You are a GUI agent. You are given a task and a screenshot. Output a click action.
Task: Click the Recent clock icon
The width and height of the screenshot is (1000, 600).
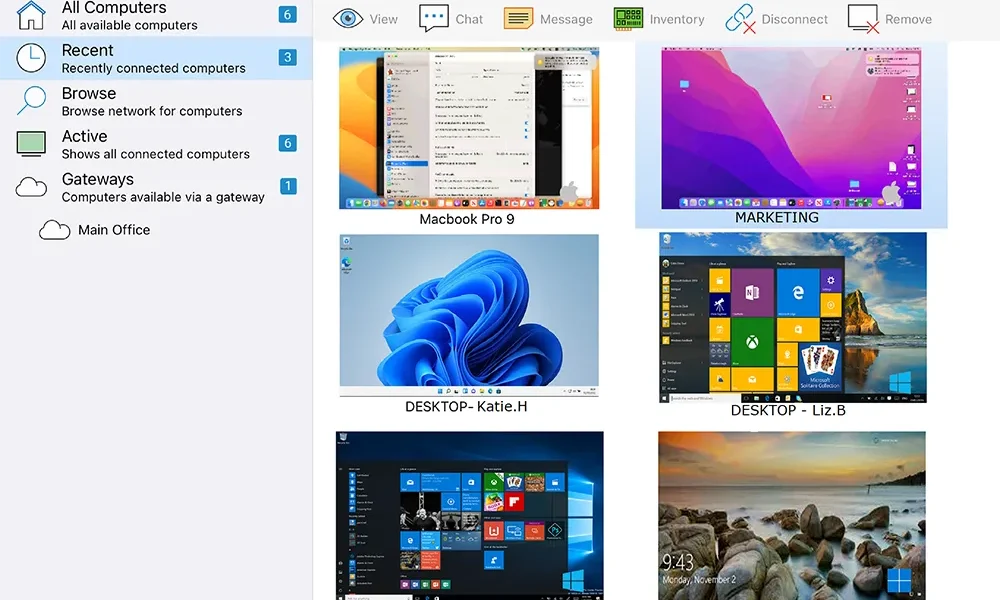32,59
